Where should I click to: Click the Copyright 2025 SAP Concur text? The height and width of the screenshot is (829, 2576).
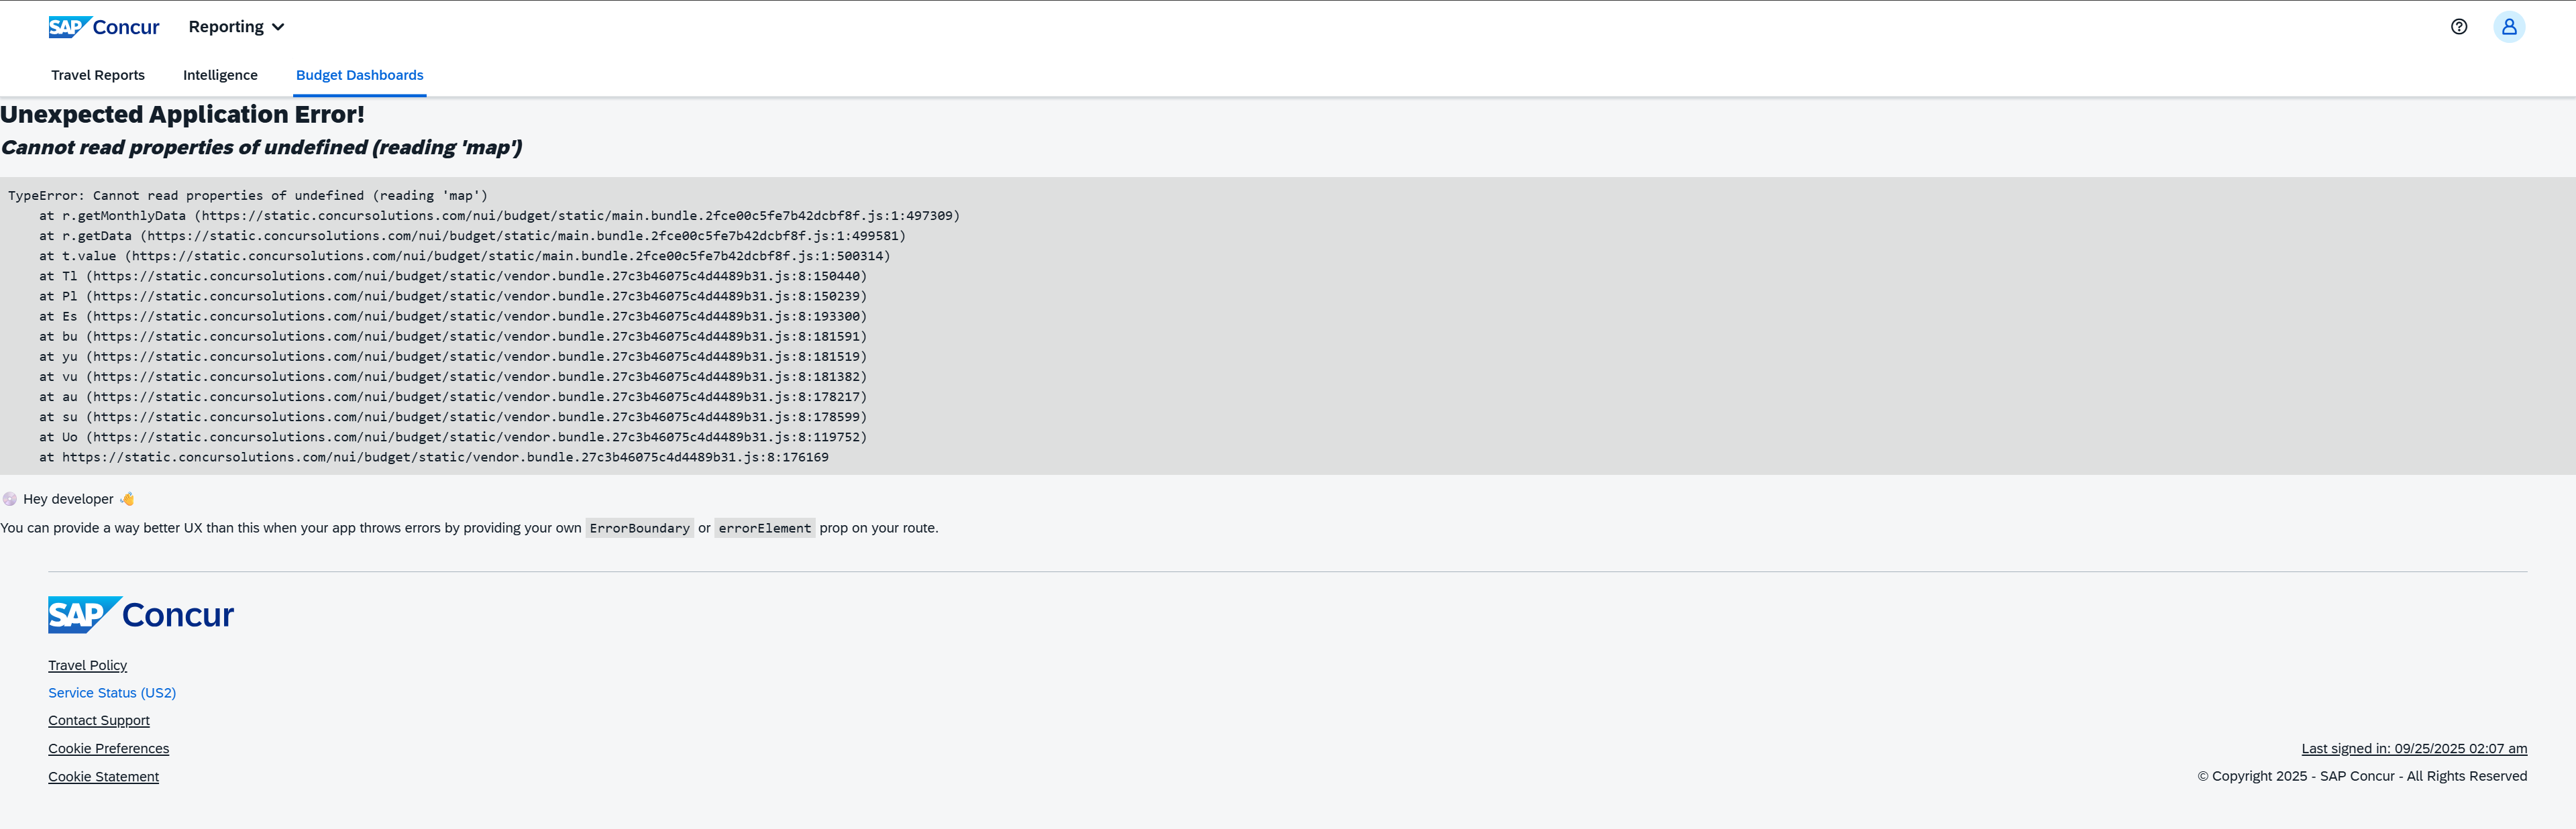[x=2361, y=776]
